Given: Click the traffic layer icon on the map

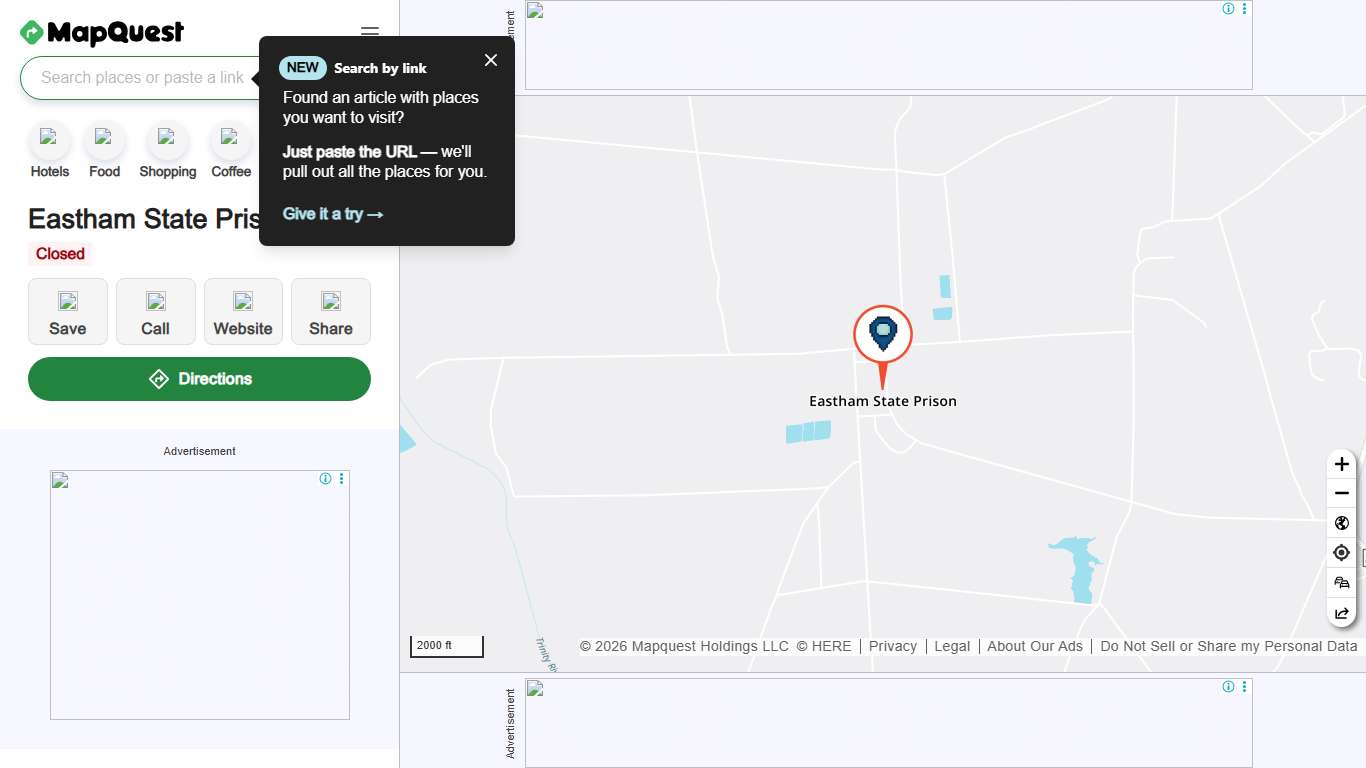Looking at the screenshot, I should 1341,582.
